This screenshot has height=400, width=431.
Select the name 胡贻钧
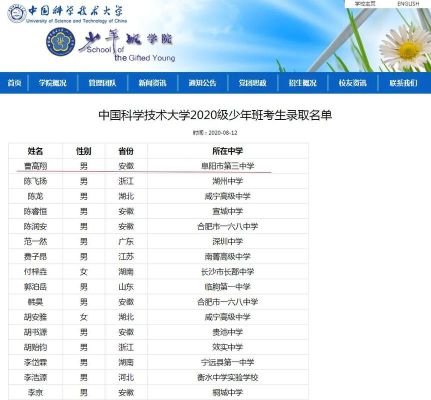click(35, 347)
